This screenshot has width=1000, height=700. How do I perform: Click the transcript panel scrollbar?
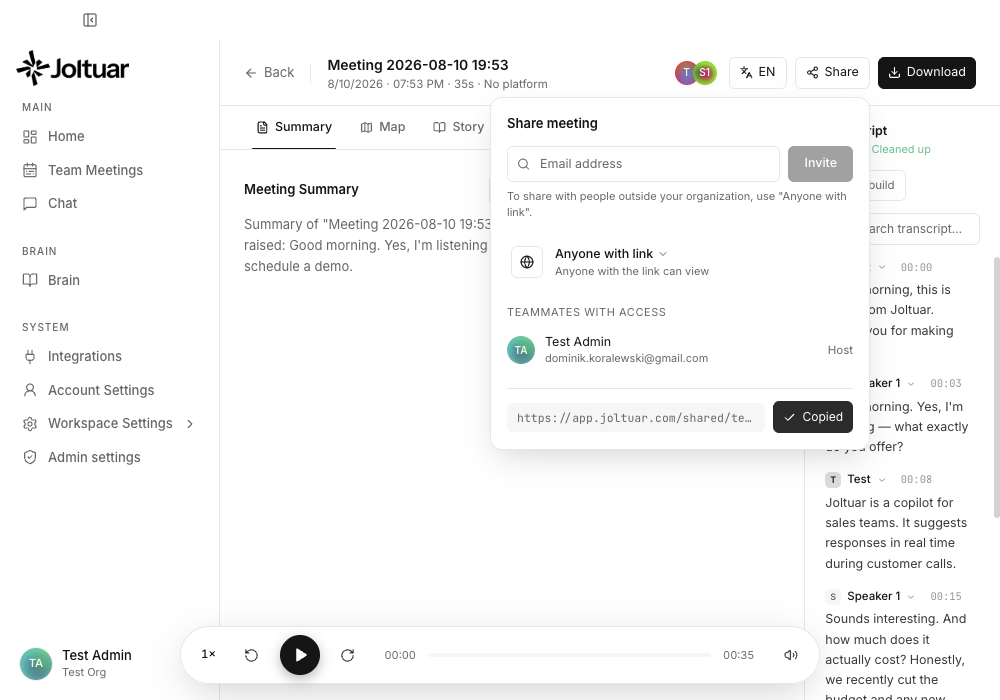996,387
